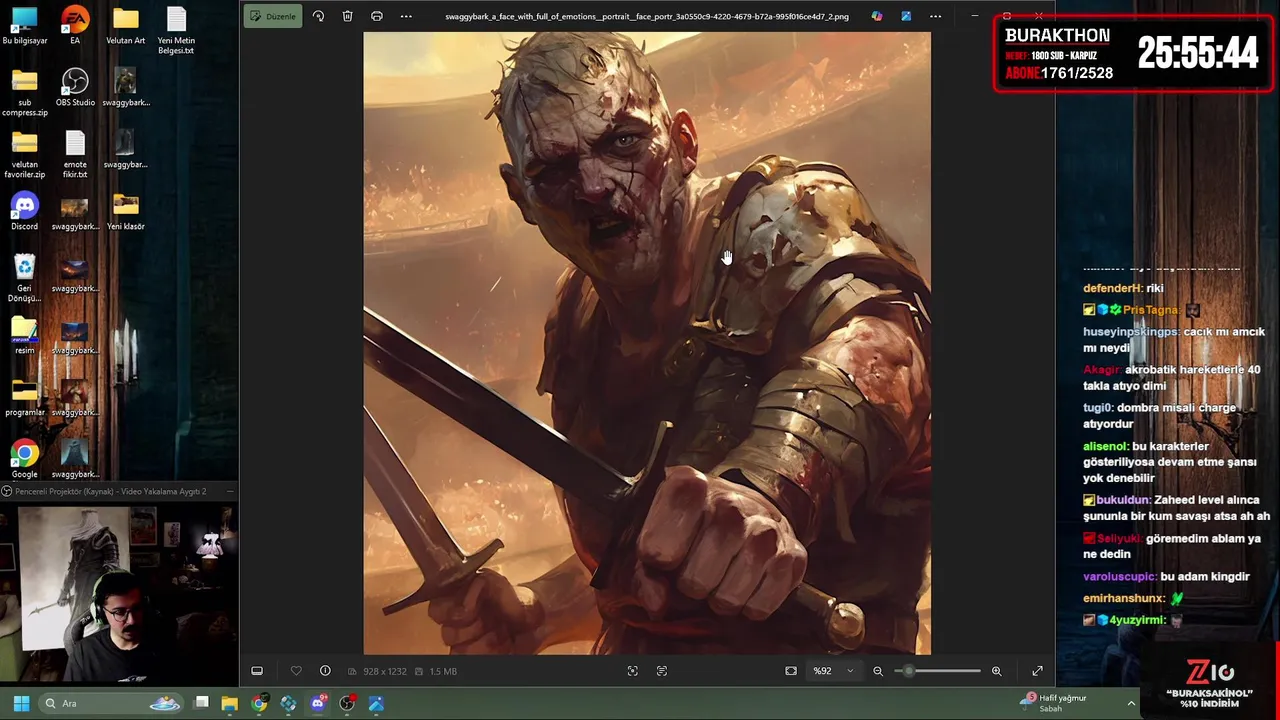Select the programlar folder

24,398
